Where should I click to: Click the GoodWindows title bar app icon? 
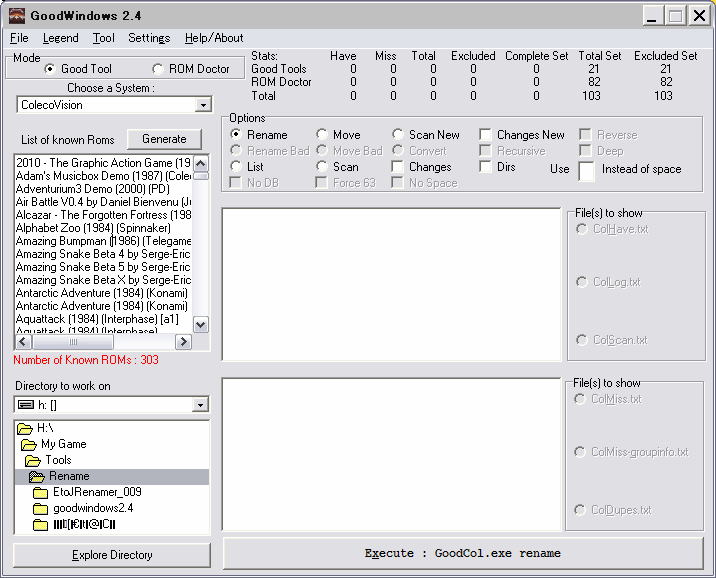point(15,15)
